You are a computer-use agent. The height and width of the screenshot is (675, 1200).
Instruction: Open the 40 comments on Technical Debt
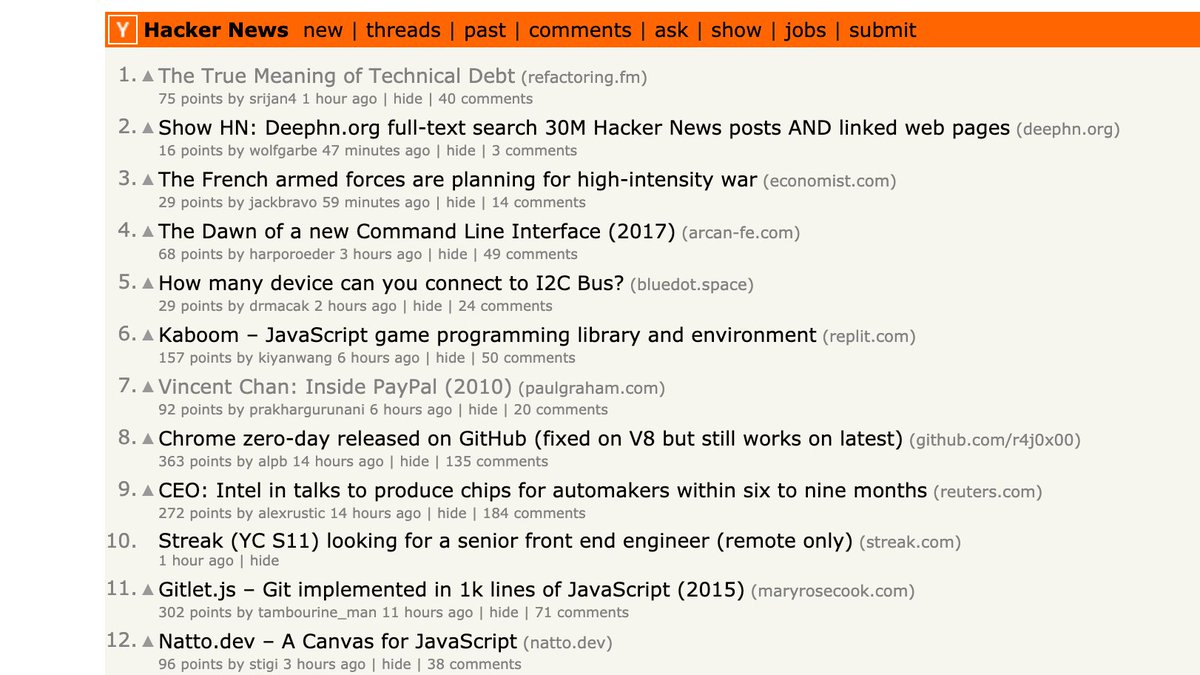point(485,99)
